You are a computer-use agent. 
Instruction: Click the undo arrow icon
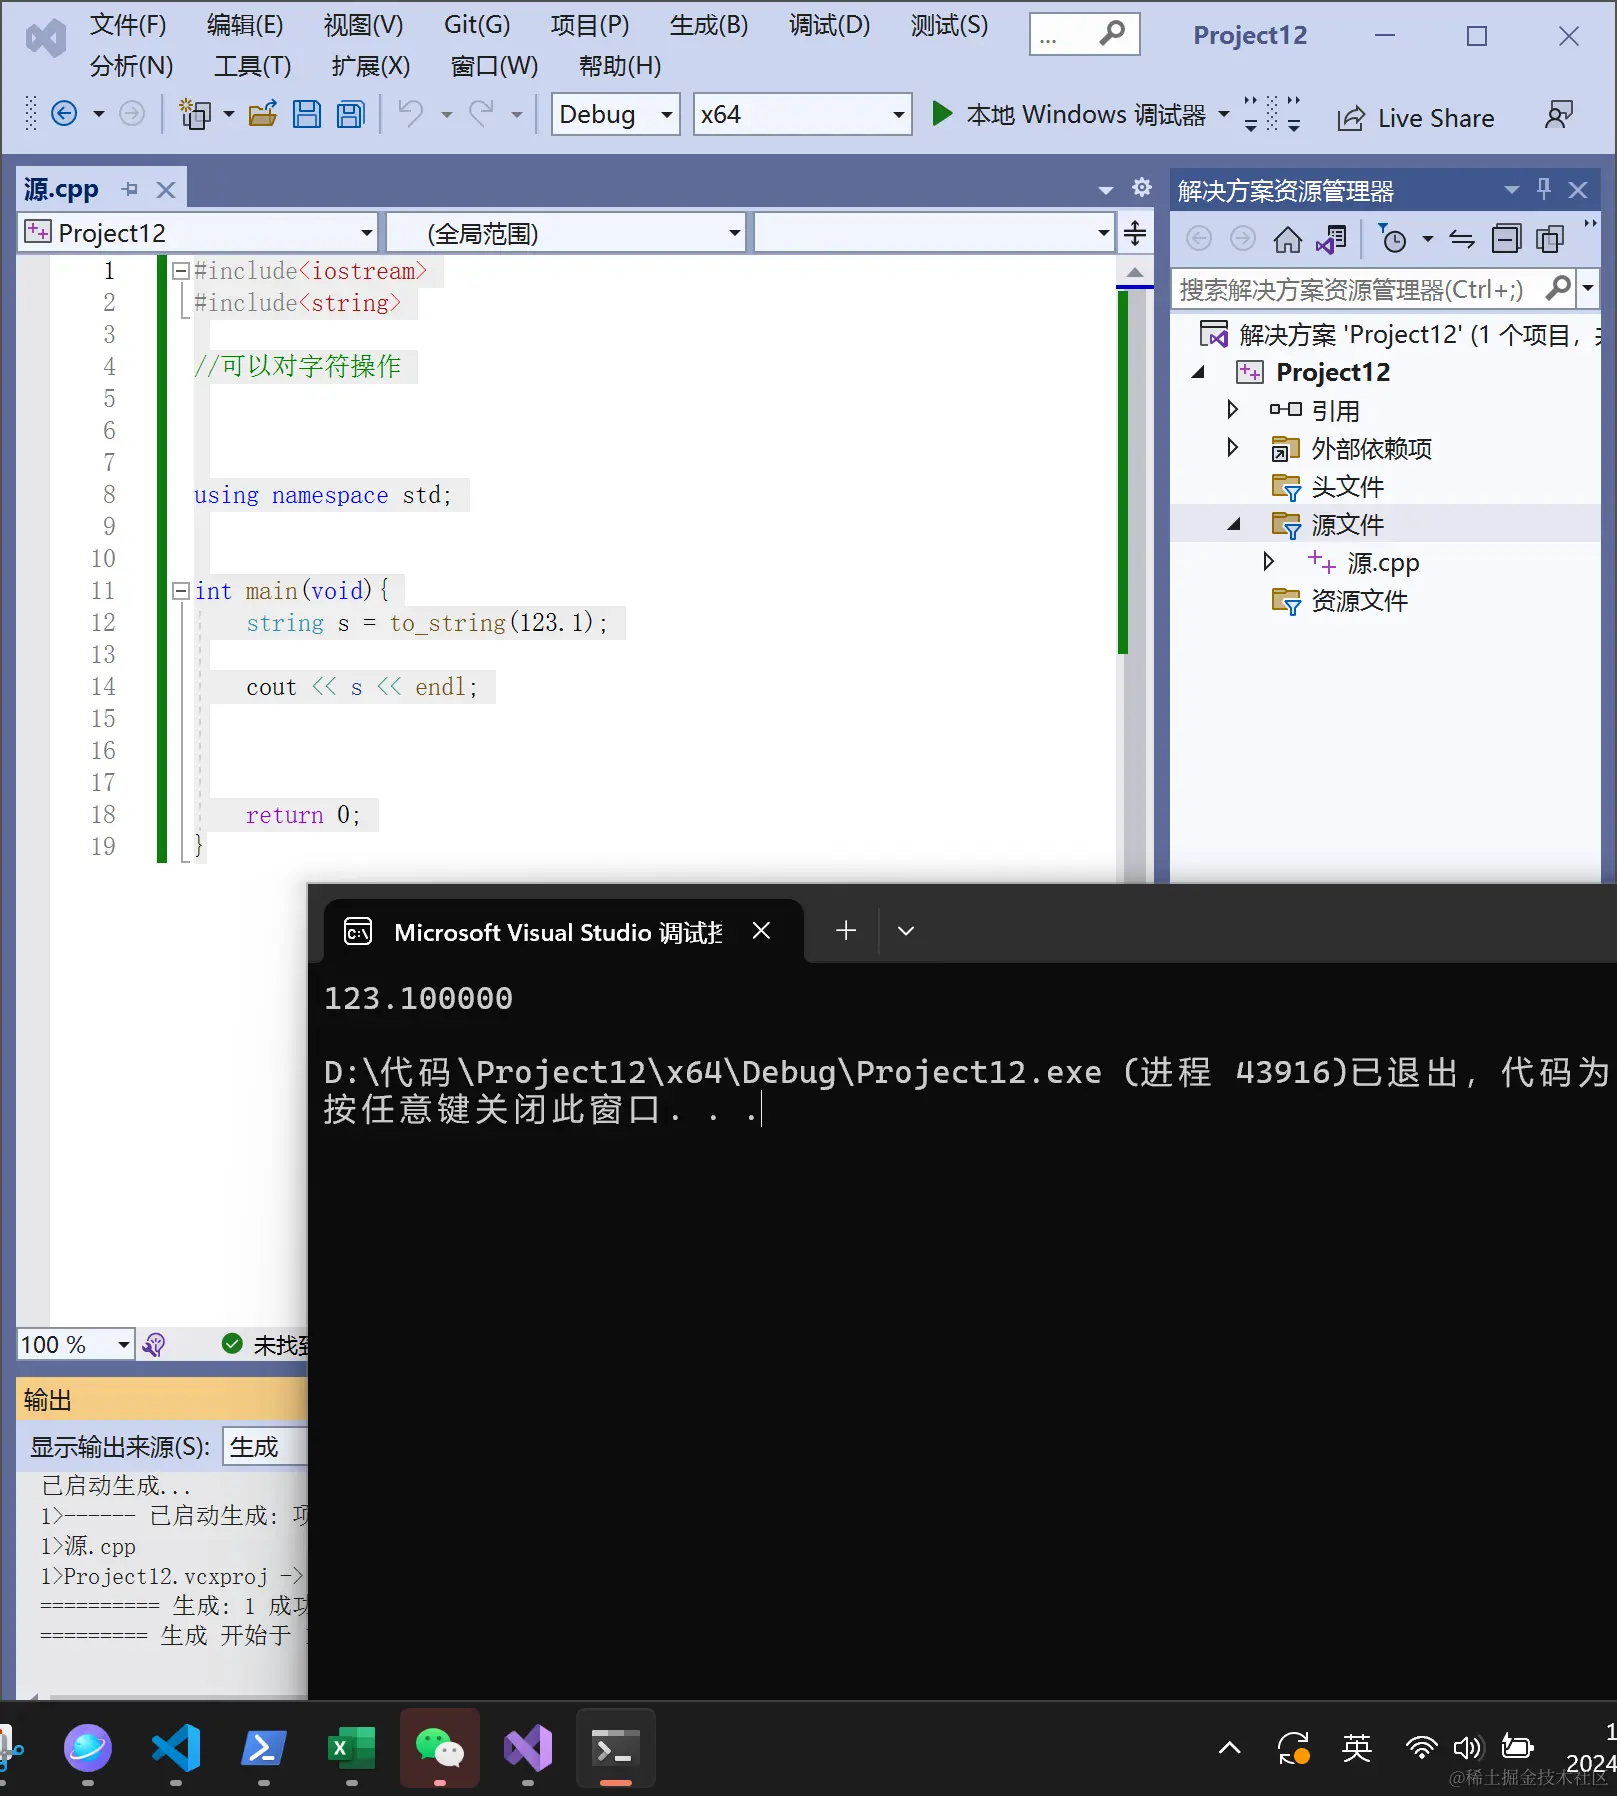click(x=410, y=114)
